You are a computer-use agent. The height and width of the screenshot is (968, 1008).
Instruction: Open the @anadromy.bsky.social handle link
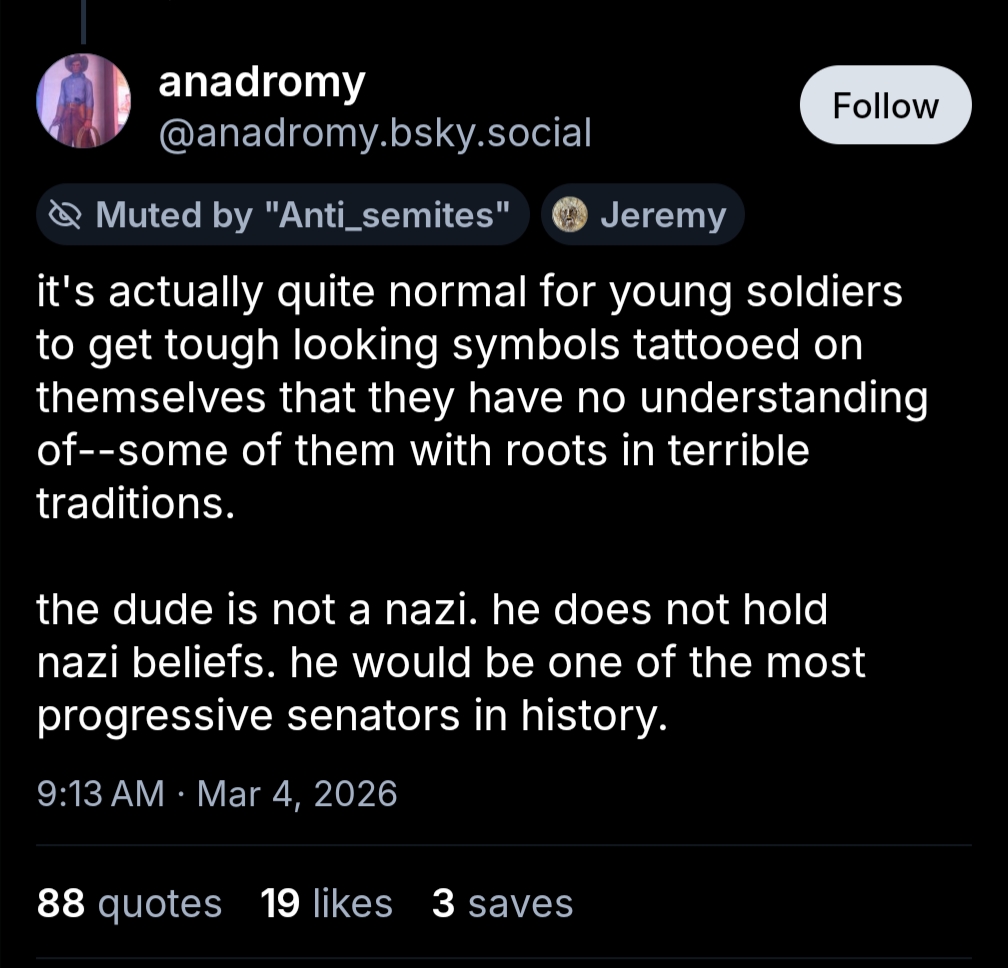click(375, 132)
